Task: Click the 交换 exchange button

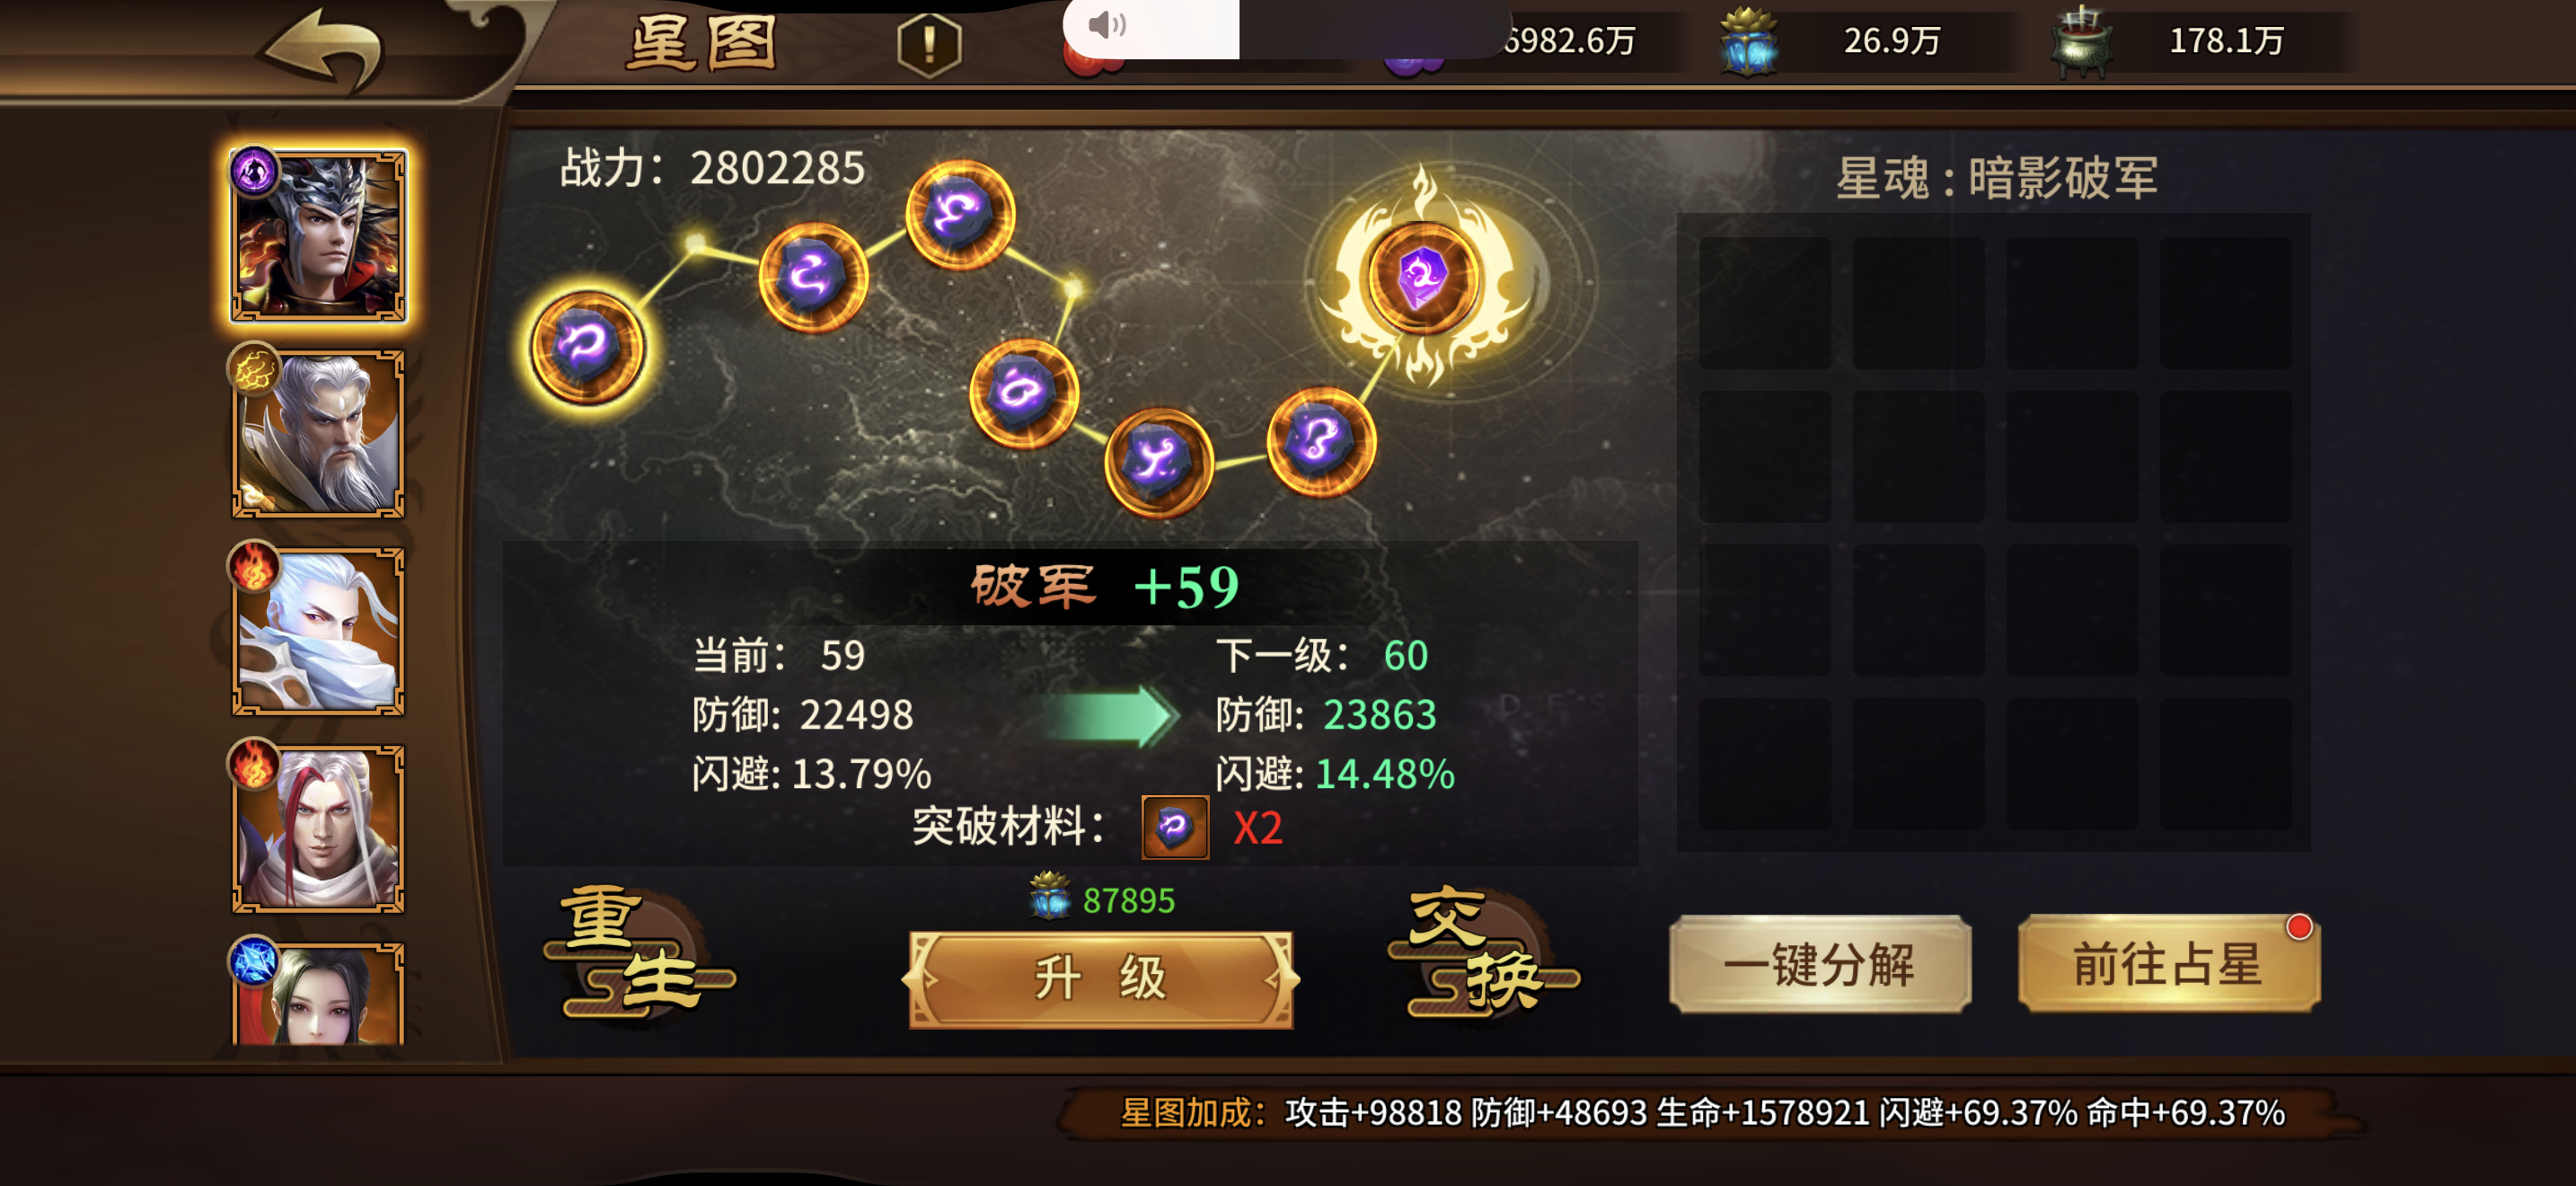Action: [1484, 954]
